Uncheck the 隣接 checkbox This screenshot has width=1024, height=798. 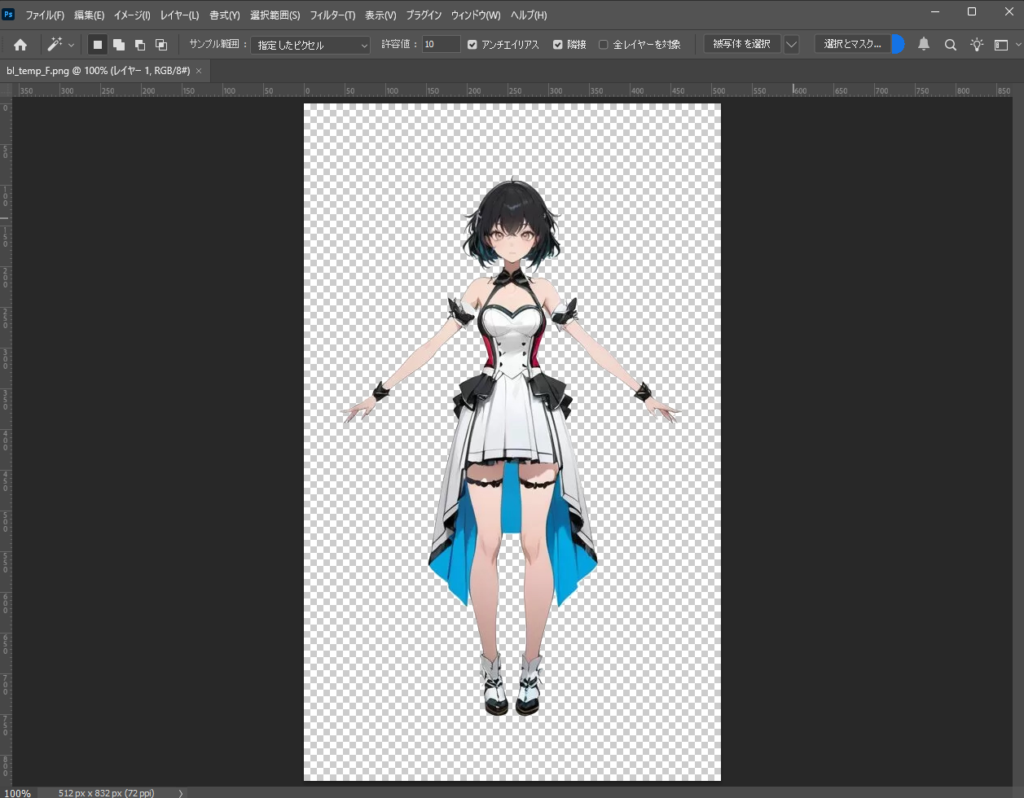(x=558, y=45)
